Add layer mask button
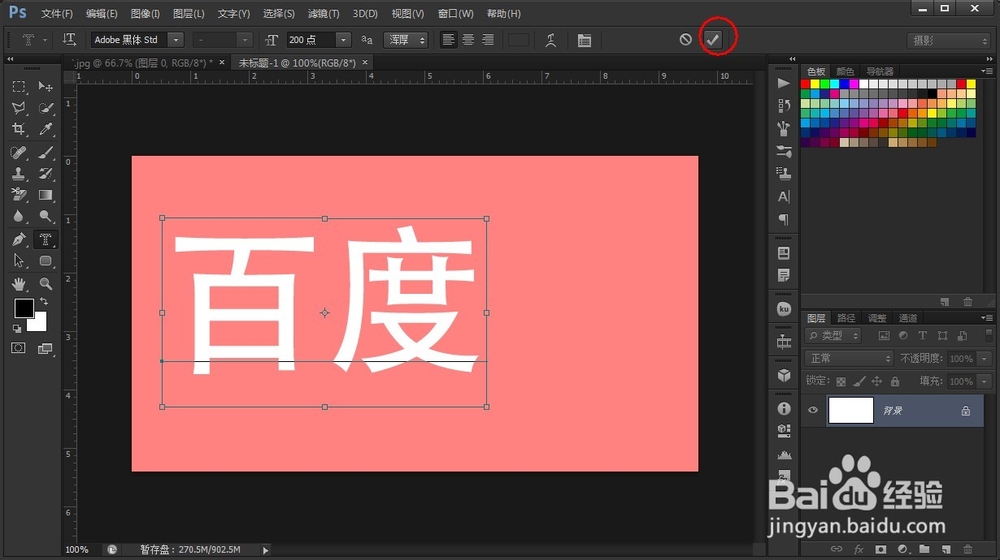 [881, 549]
